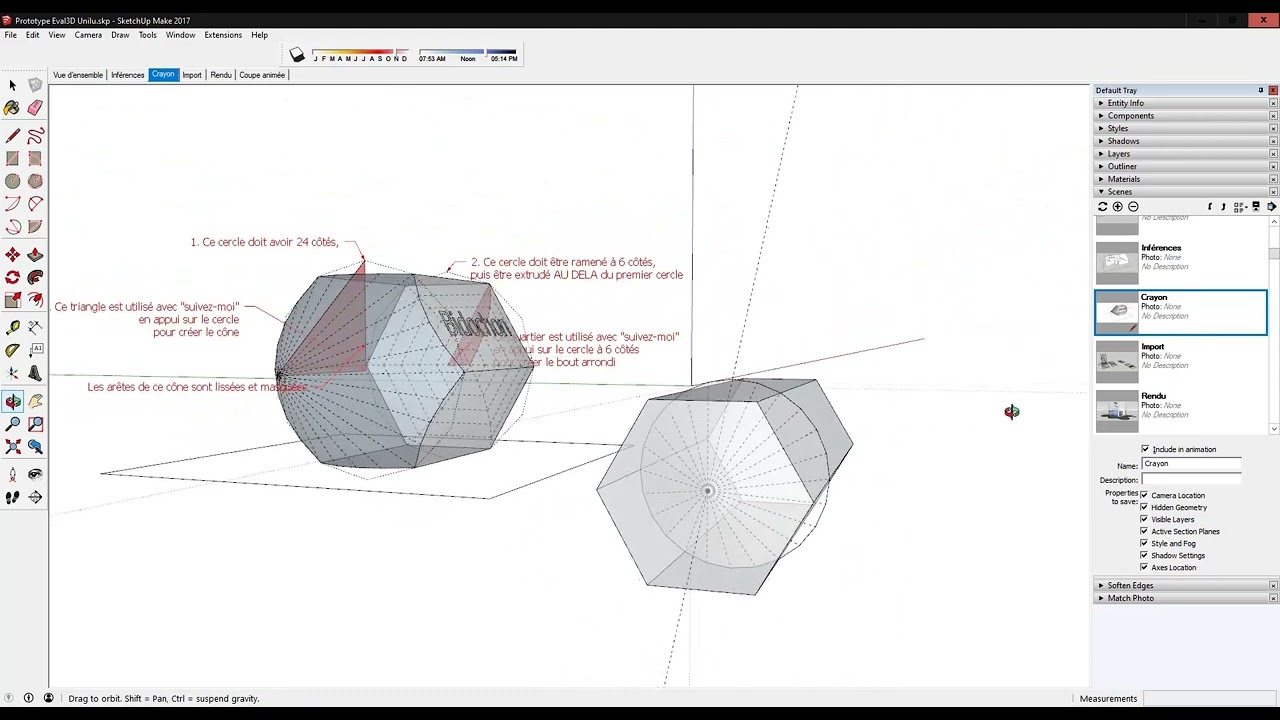Uncheck Style and Fog property
Screen dimensions: 1280x720
click(1144, 543)
